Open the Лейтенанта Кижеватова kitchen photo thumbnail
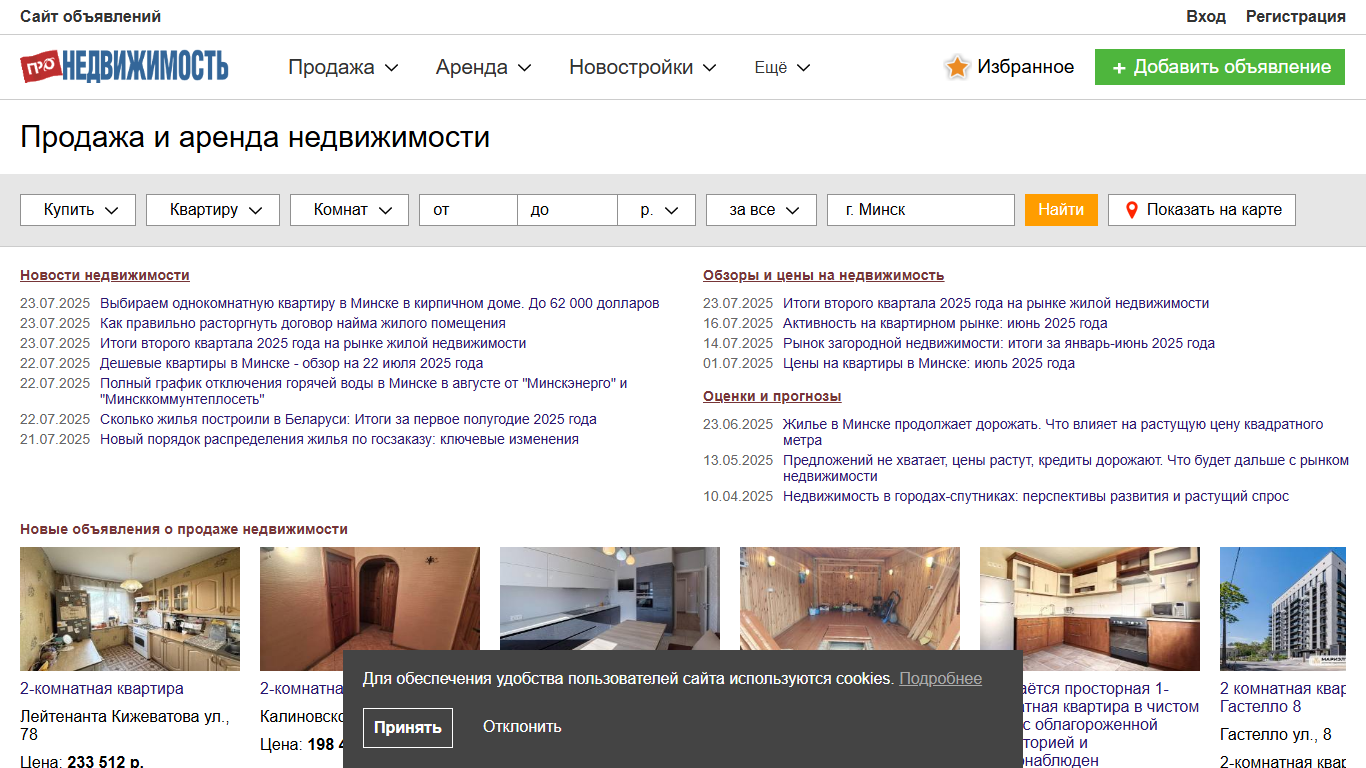This screenshot has height=768, width=1366. [130, 609]
